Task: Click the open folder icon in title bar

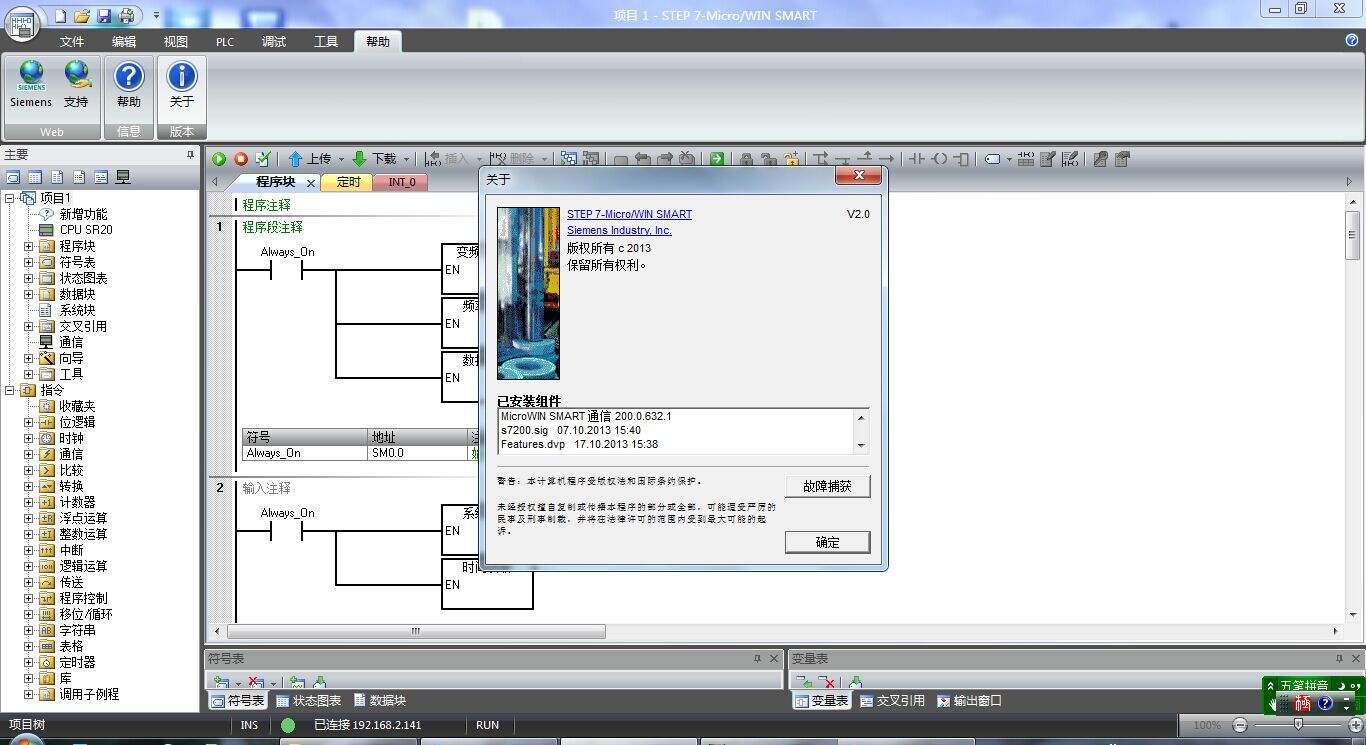Action: 82,16
